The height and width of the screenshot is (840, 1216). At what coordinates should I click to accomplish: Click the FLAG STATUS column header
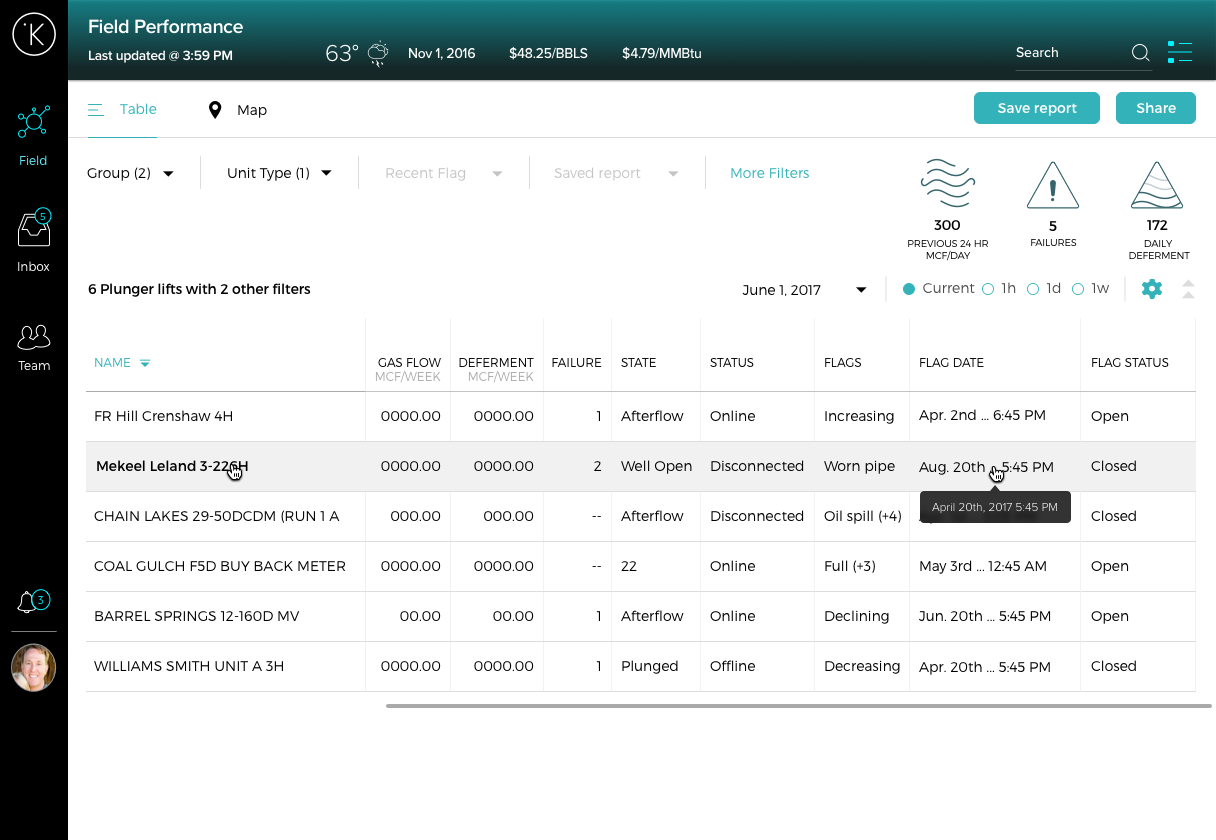click(1130, 363)
